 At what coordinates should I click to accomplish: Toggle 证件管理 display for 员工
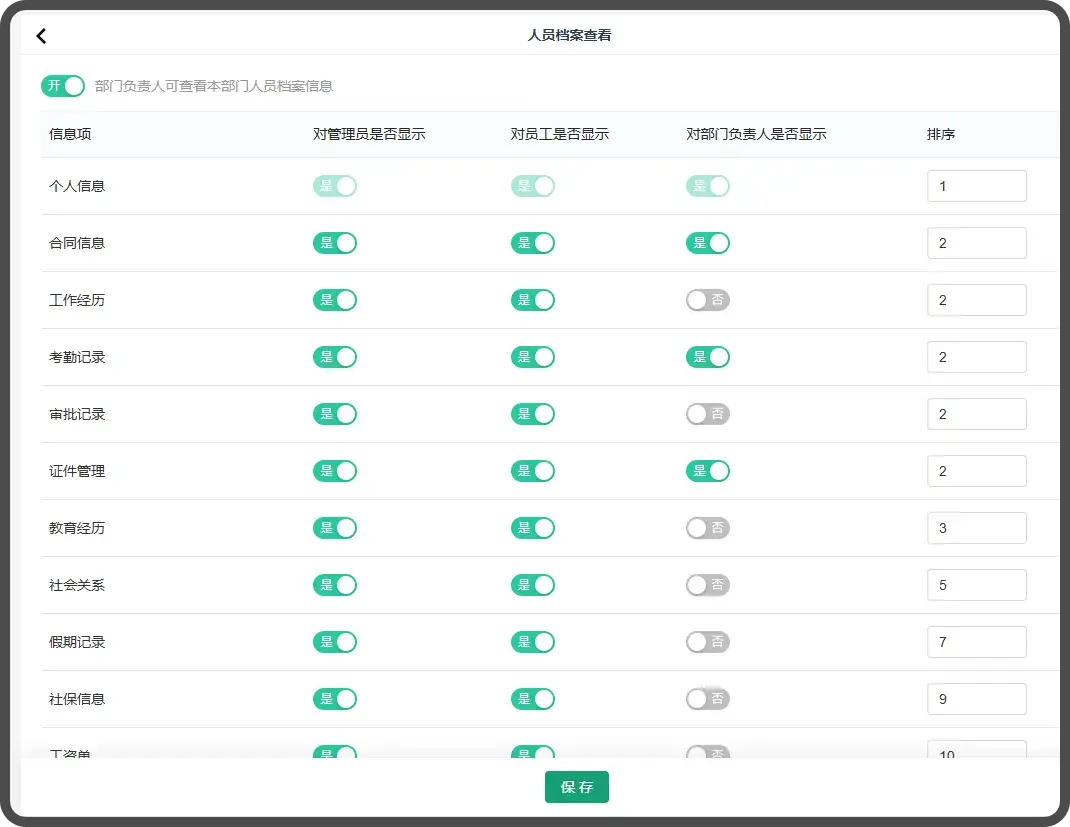[x=533, y=471]
